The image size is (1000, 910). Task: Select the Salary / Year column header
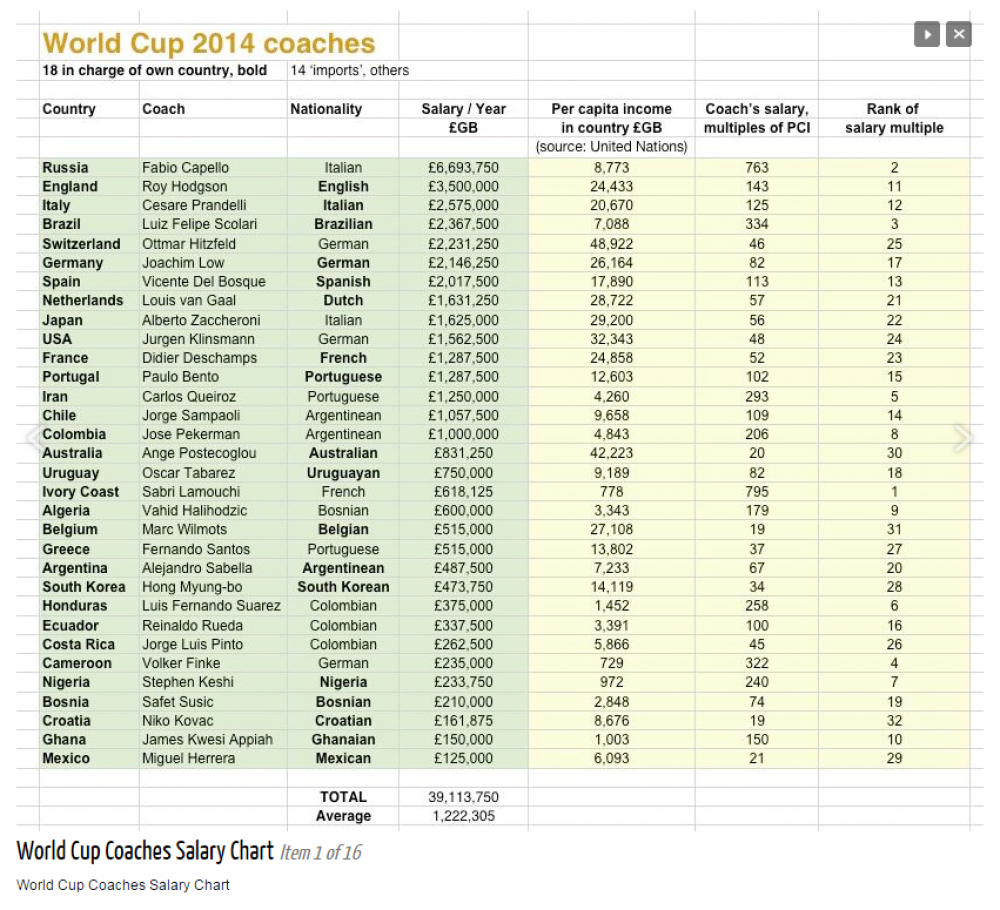pyautogui.click(x=464, y=118)
